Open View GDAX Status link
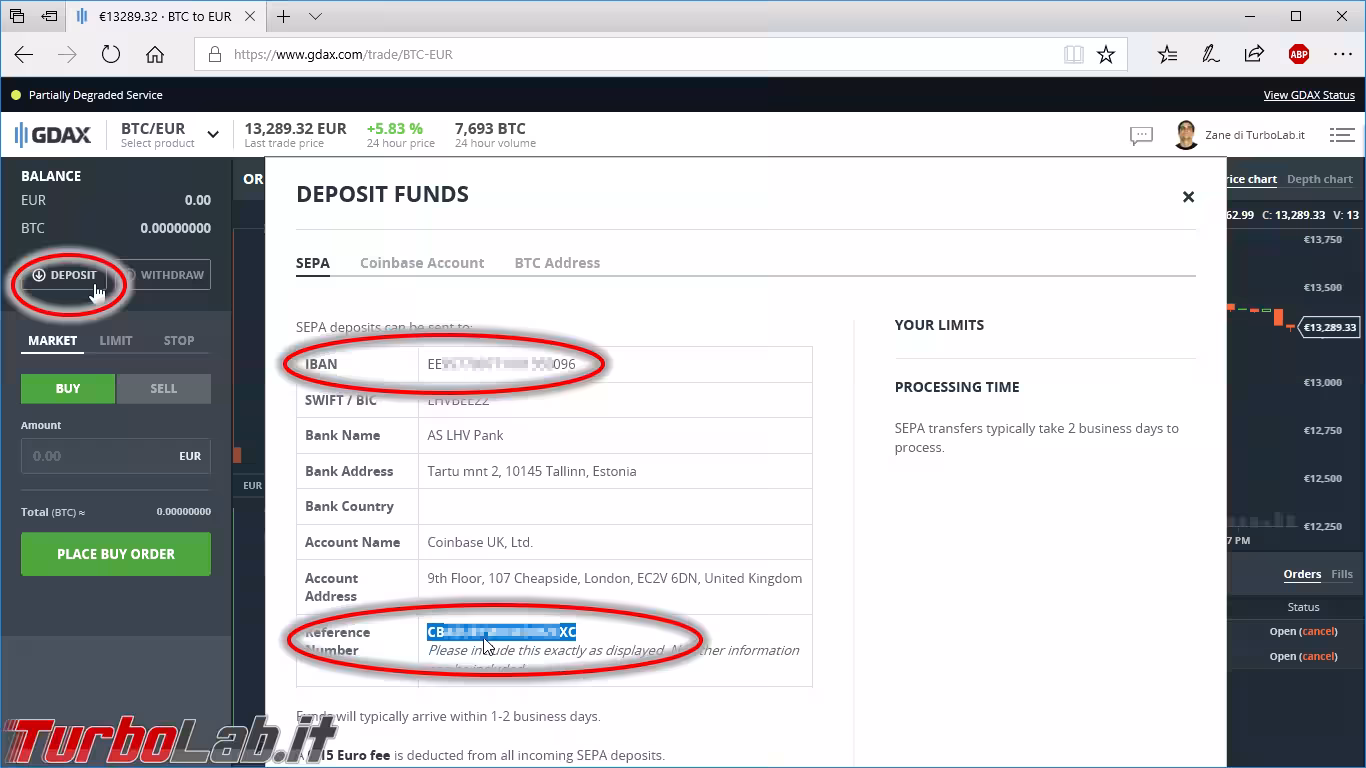The height and width of the screenshot is (768, 1366). pos(1309,95)
